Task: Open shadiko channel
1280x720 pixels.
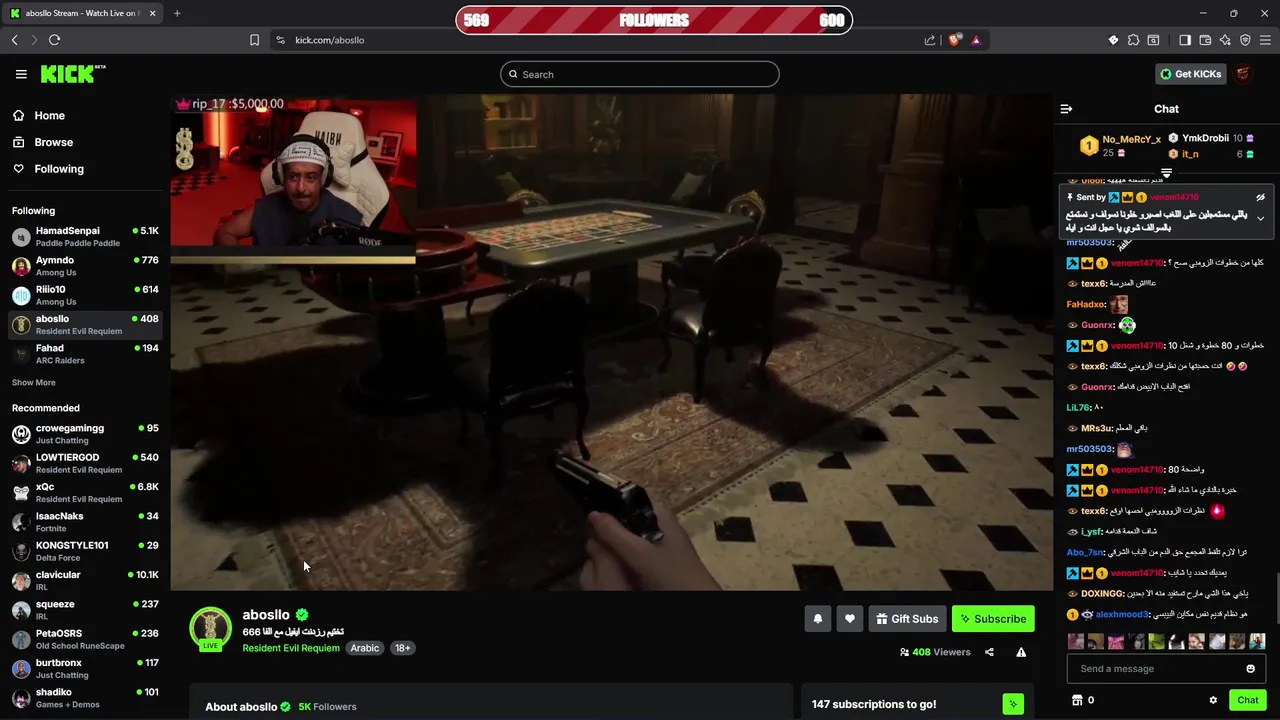Action: coord(85,697)
